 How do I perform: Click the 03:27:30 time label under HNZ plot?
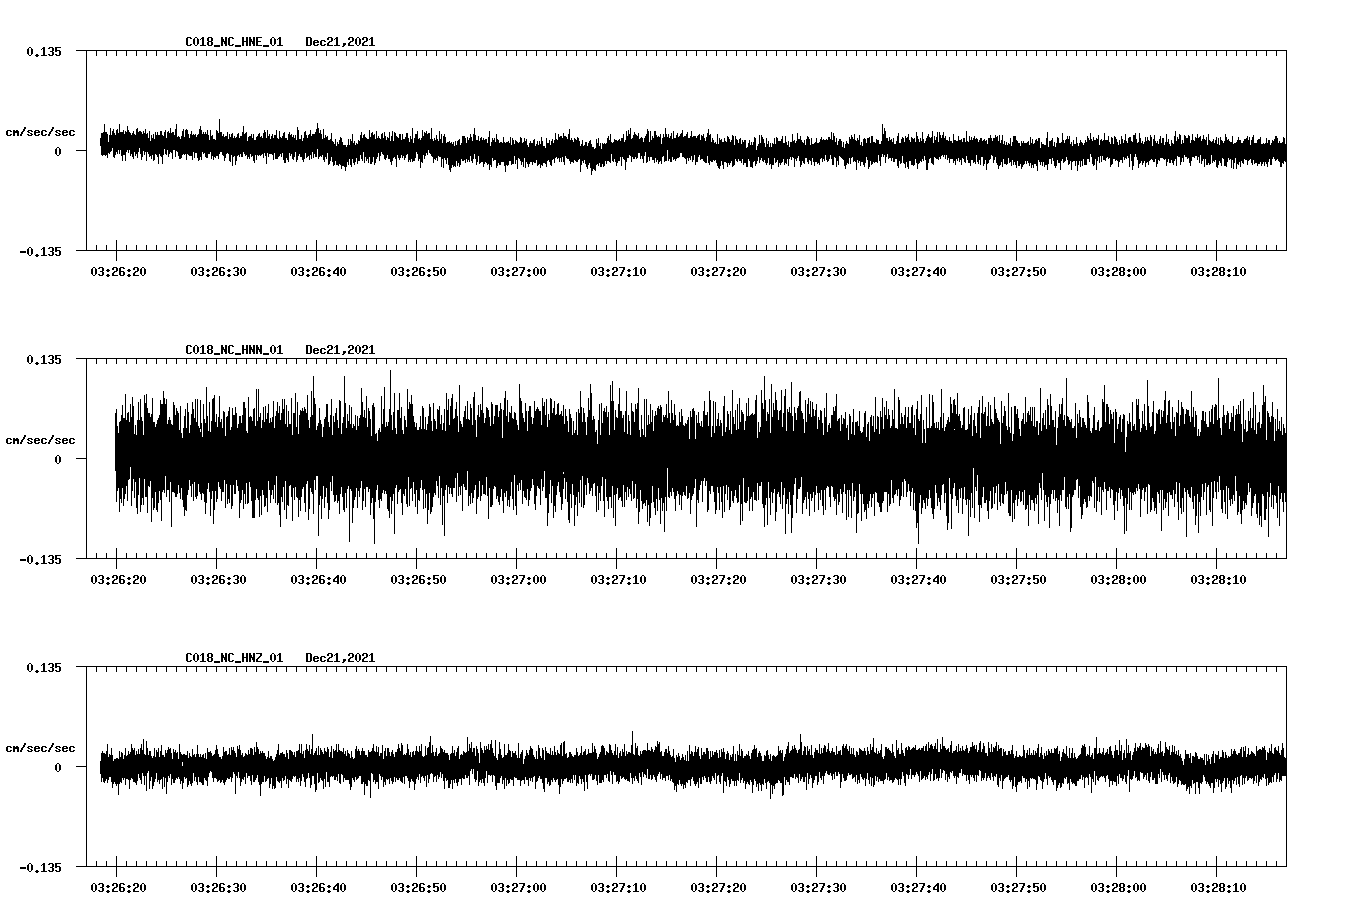(818, 887)
